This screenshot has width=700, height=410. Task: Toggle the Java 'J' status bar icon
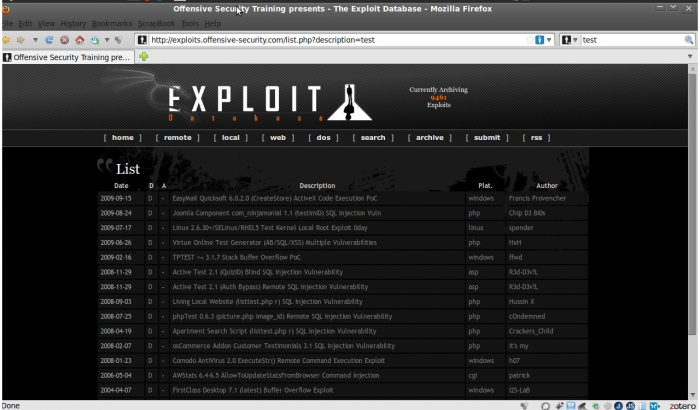click(x=618, y=406)
